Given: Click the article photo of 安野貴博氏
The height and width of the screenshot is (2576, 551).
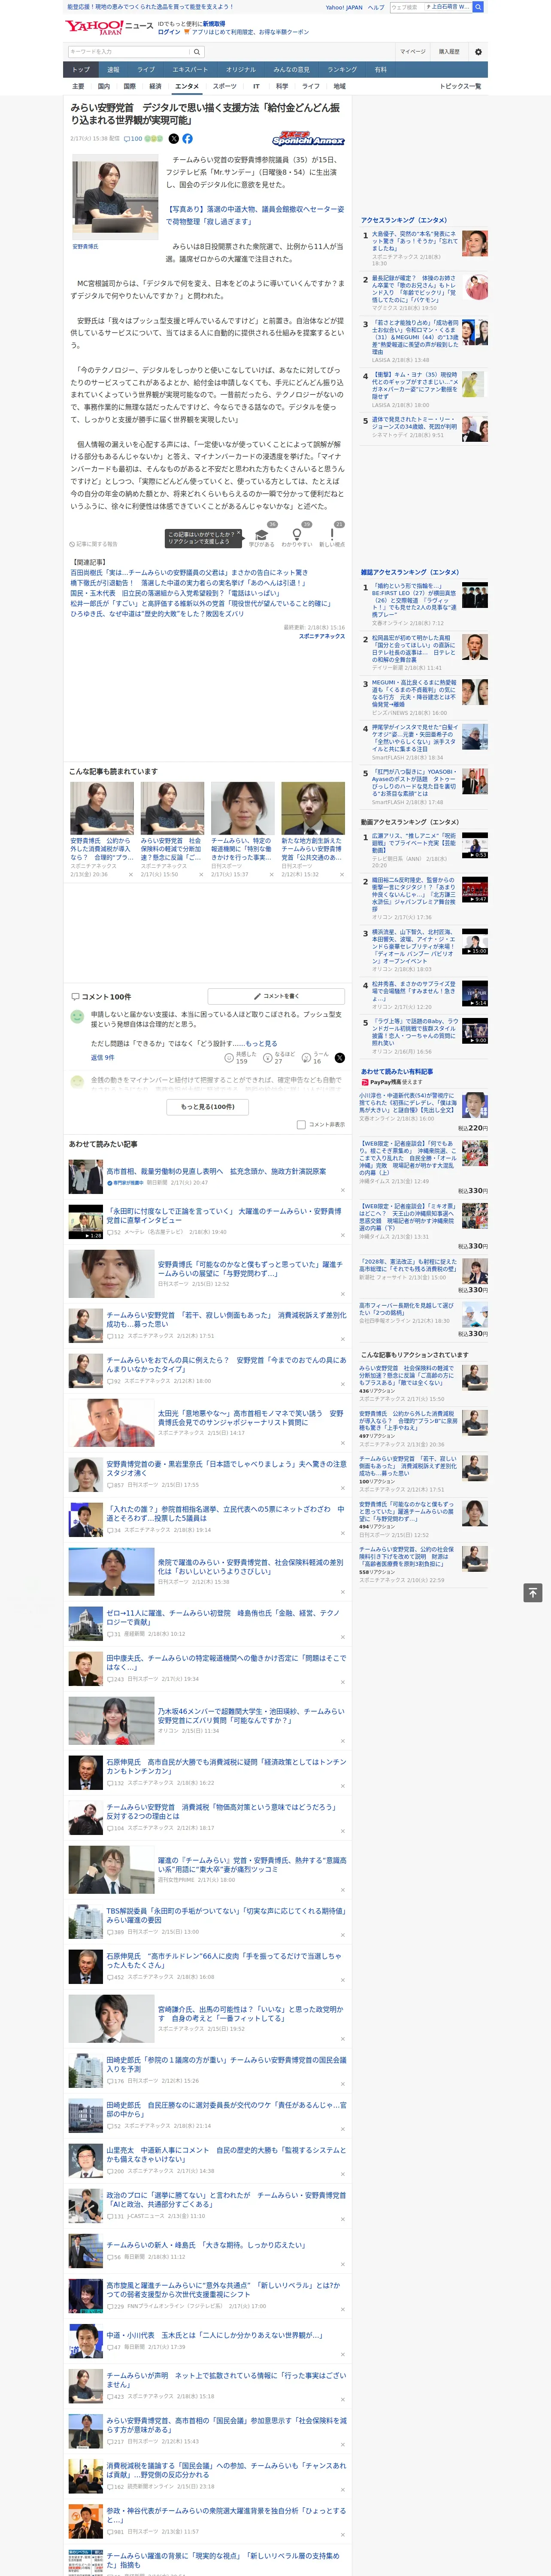Looking at the screenshot, I should pyautogui.click(x=114, y=198).
